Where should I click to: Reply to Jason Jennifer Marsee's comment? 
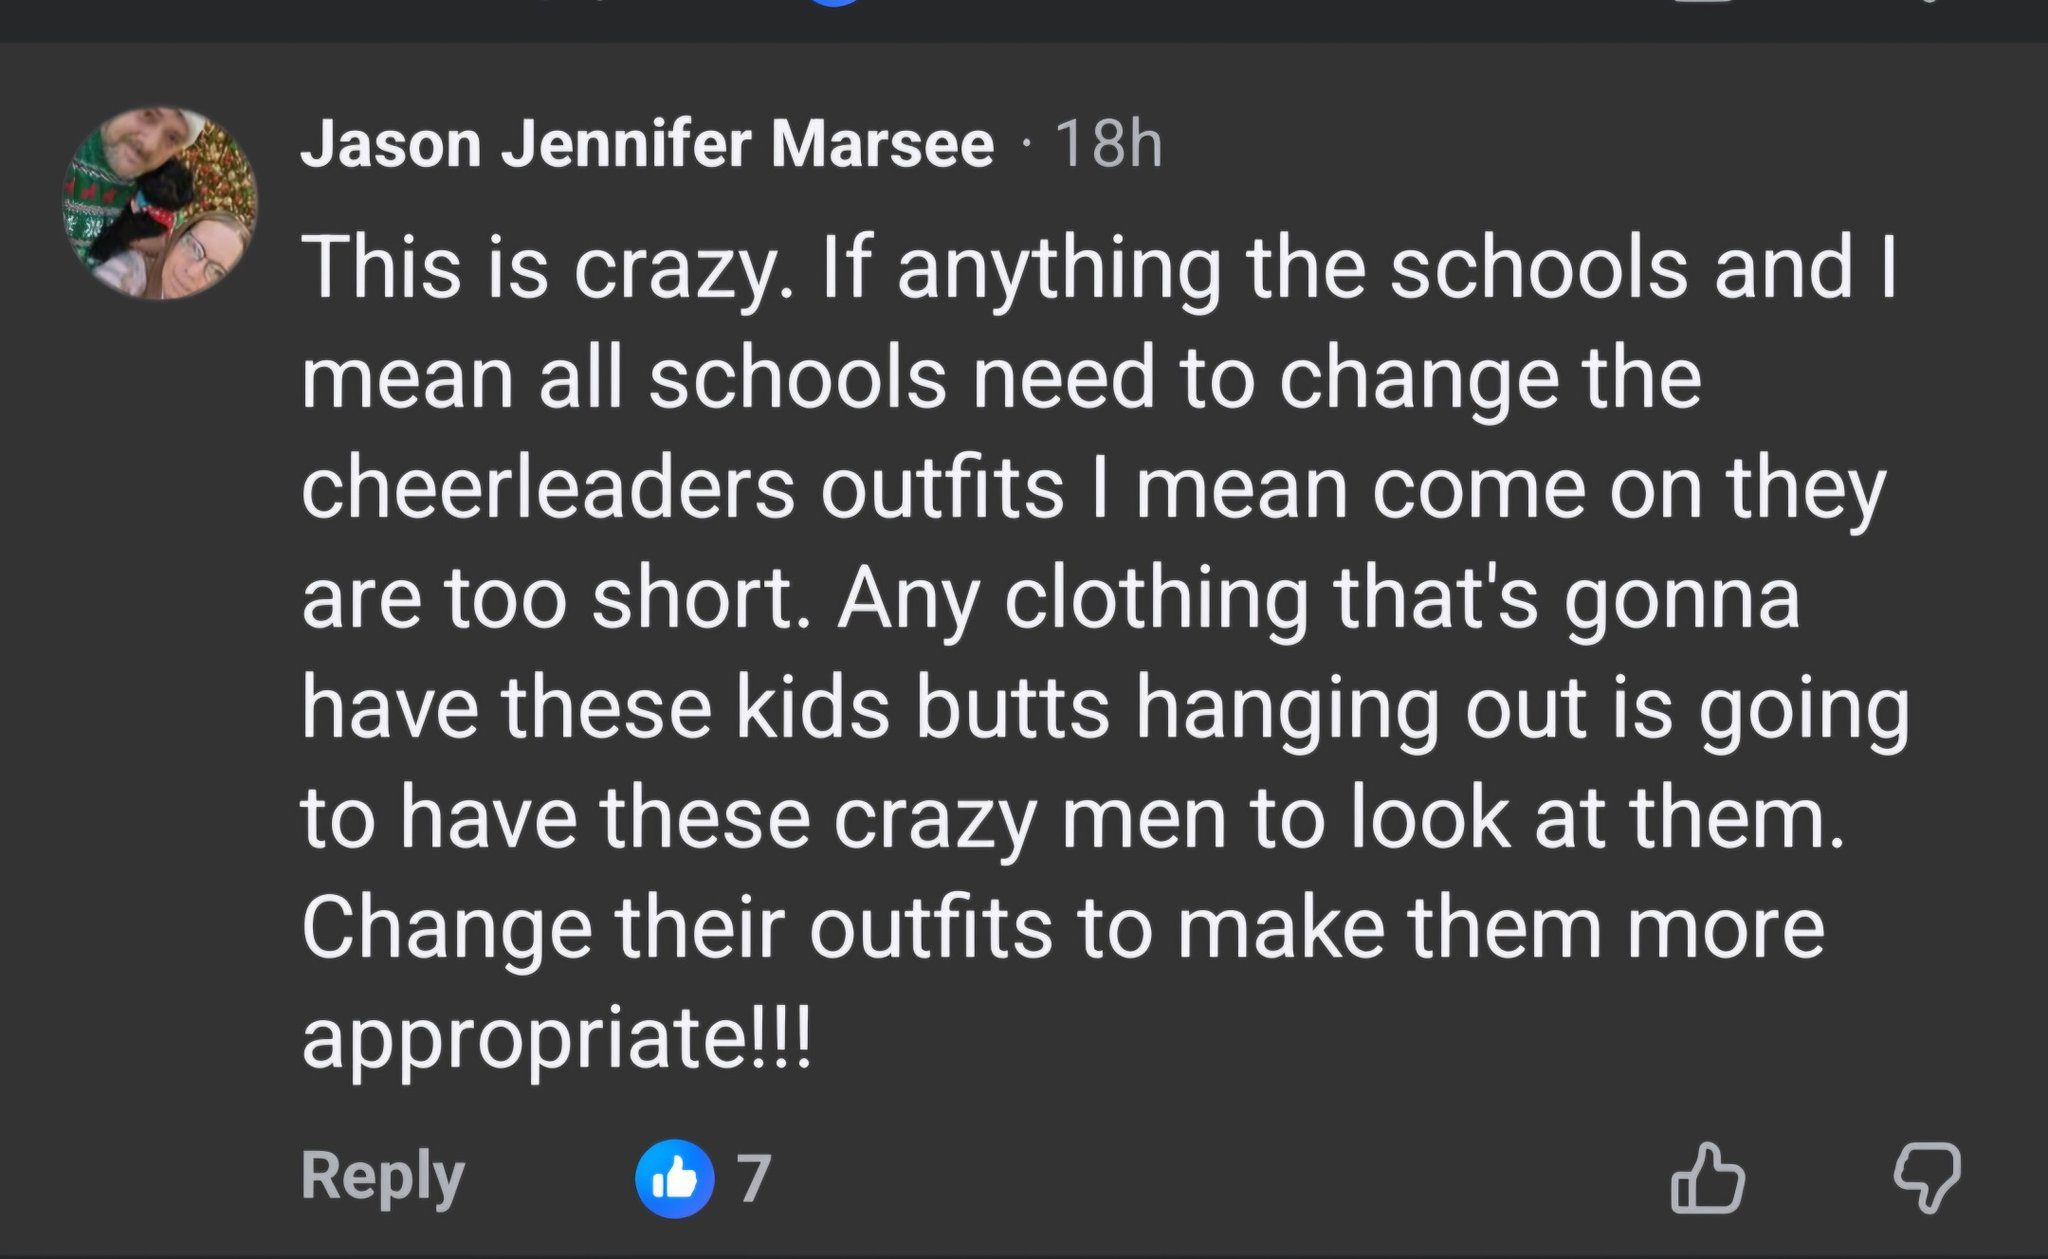[x=382, y=1176]
